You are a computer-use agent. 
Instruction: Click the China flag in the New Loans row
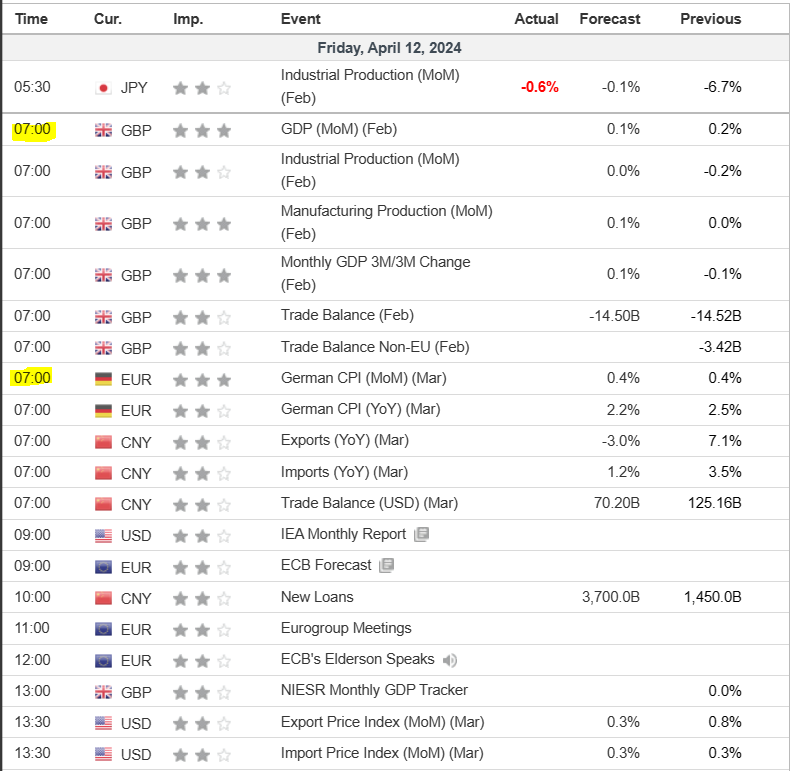(x=103, y=597)
